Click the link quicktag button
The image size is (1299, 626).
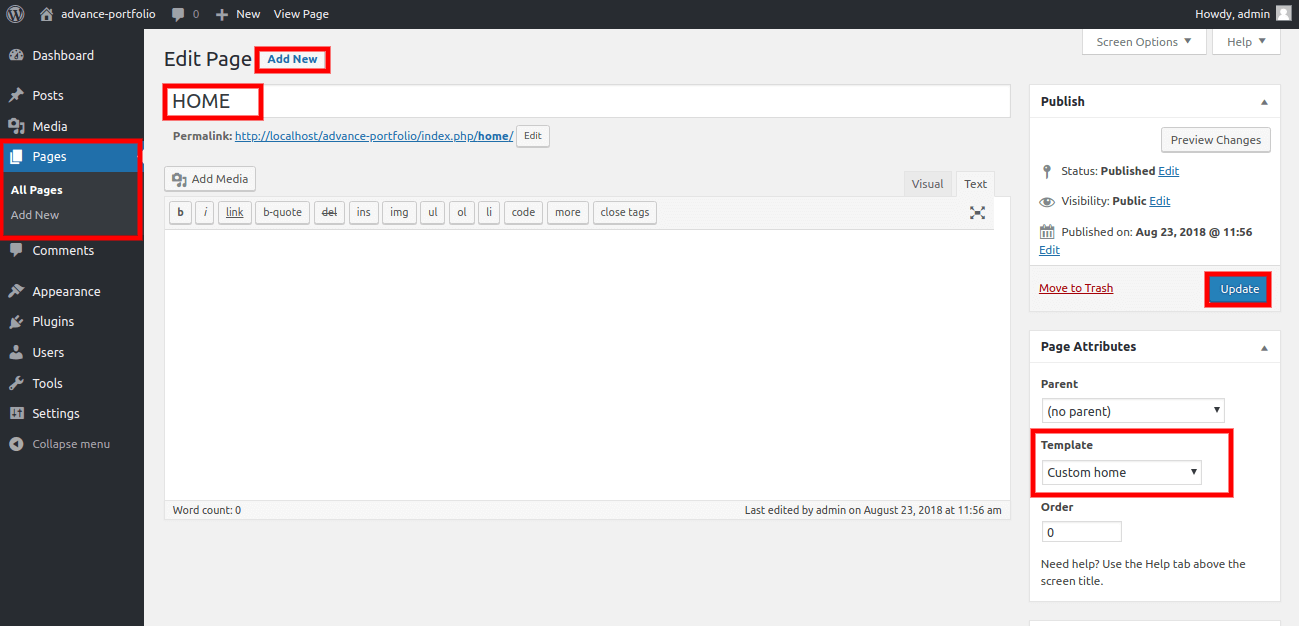pyautogui.click(x=235, y=212)
